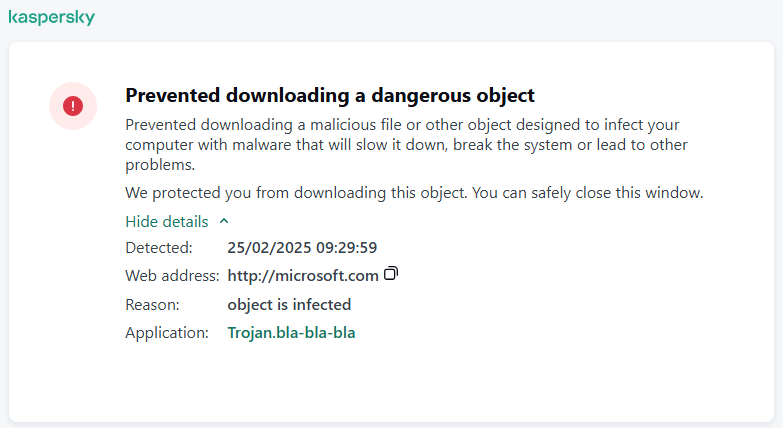Click the red exclamation warning icon
This screenshot has height=428, width=783.
[x=73, y=105]
